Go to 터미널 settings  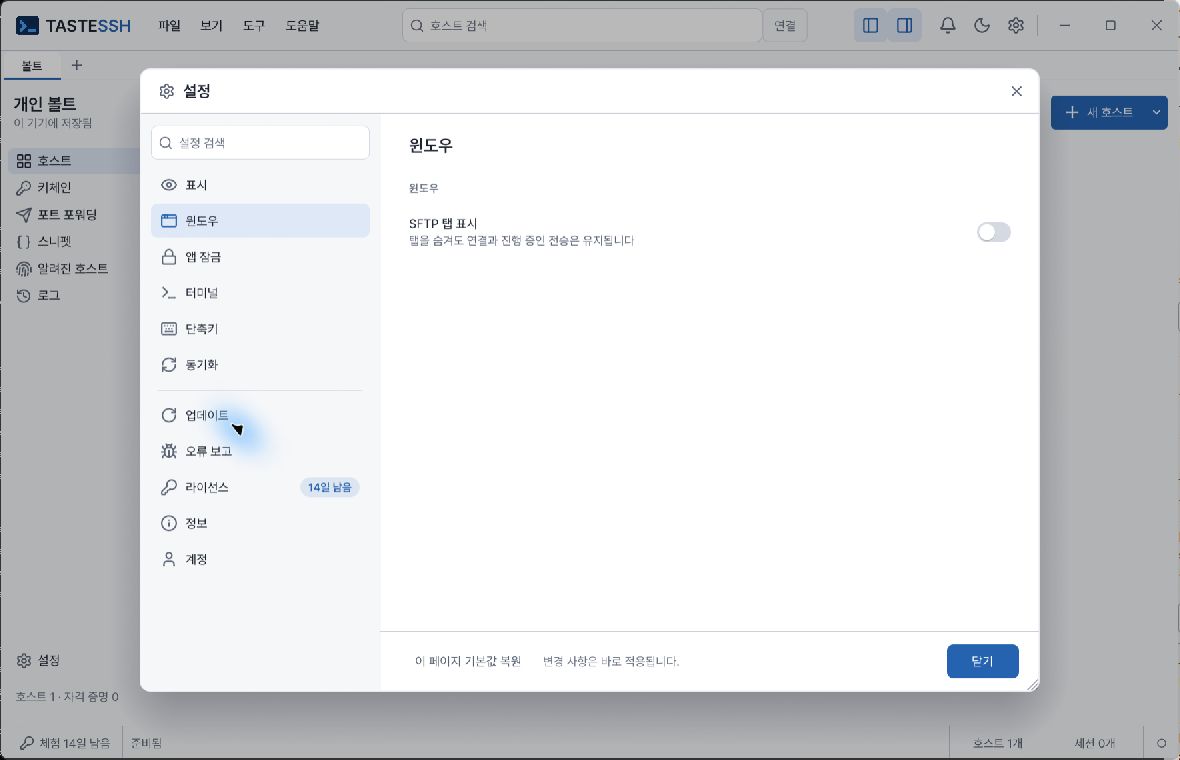point(260,293)
